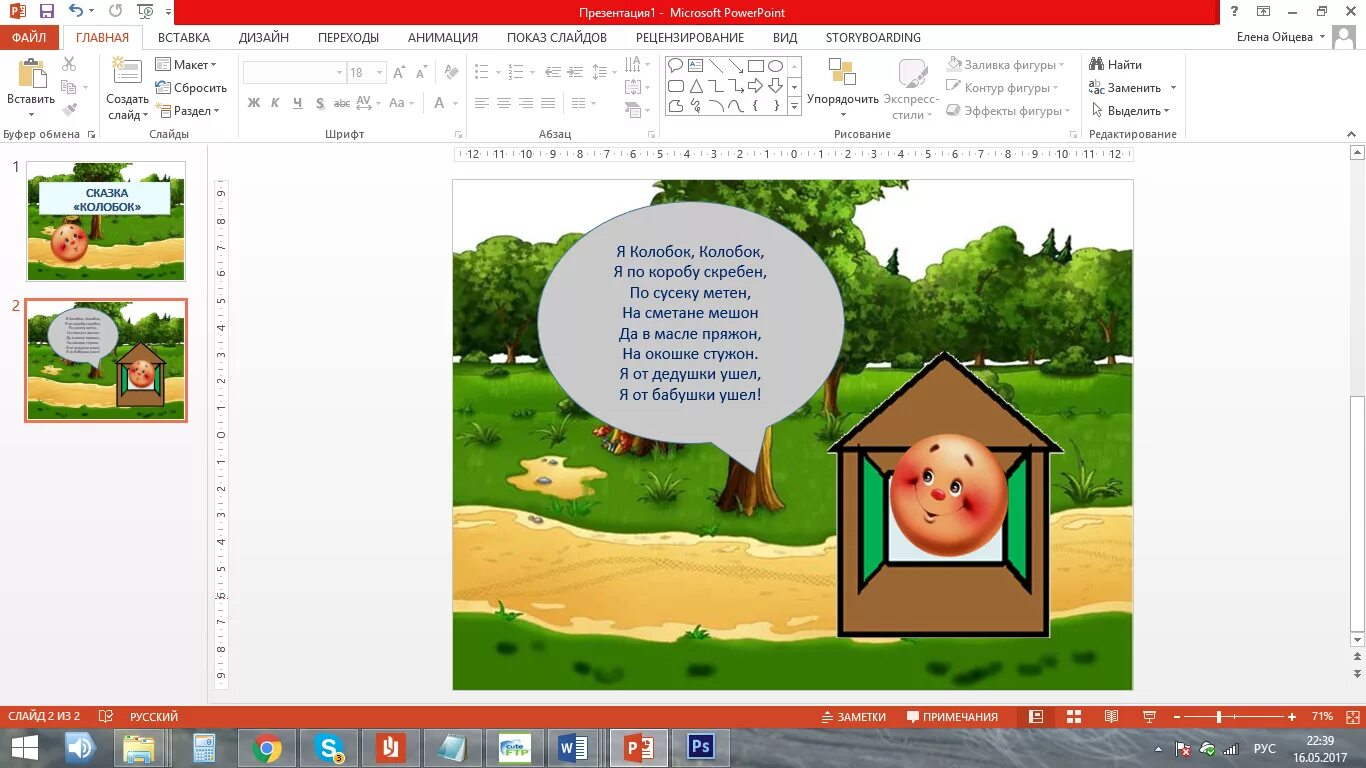Open Заливка фигуры shape fill dropdown
This screenshot has height=768, width=1366.
coord(1005,65)
